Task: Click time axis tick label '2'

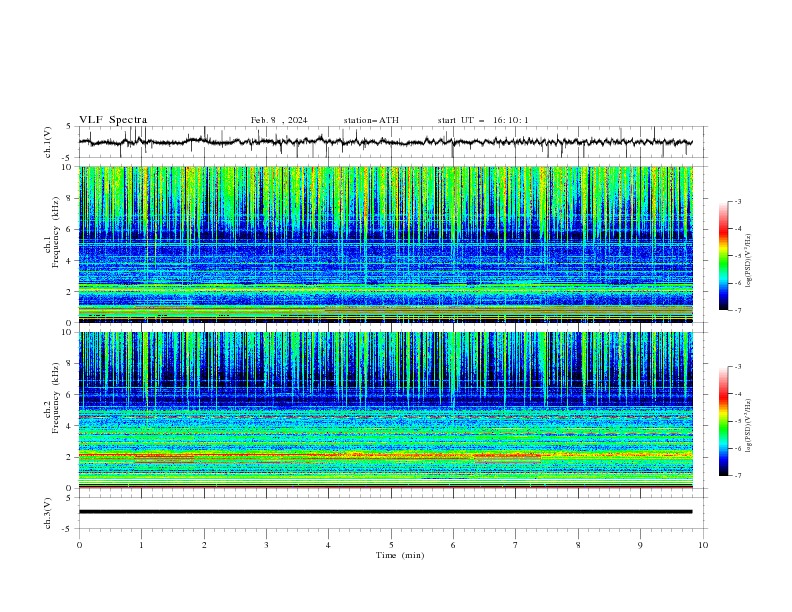Action: click(x=204, y=545)
